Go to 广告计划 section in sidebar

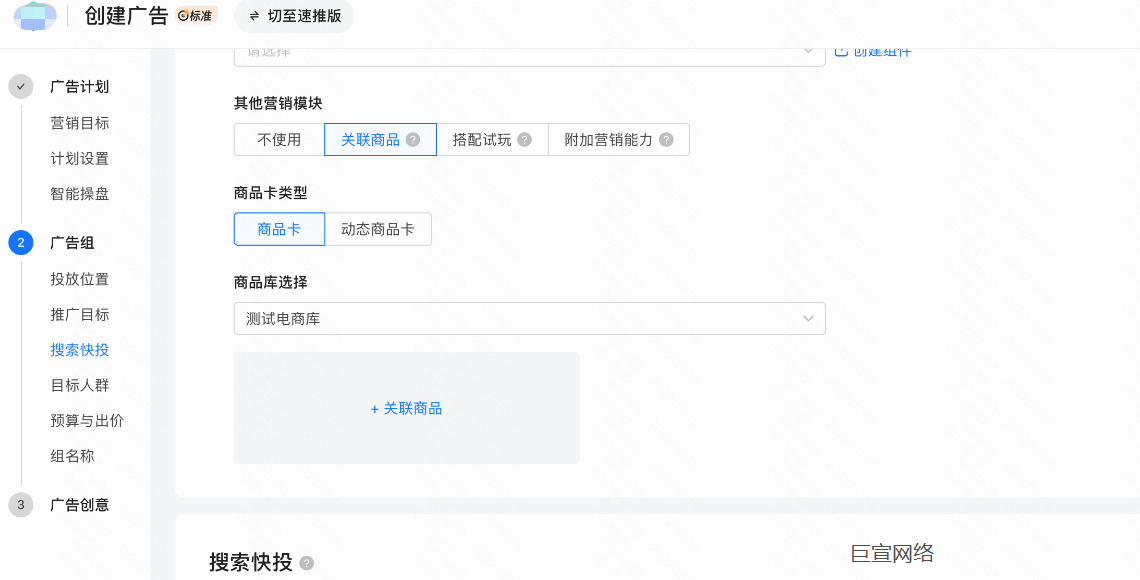[x=79, y=86]
